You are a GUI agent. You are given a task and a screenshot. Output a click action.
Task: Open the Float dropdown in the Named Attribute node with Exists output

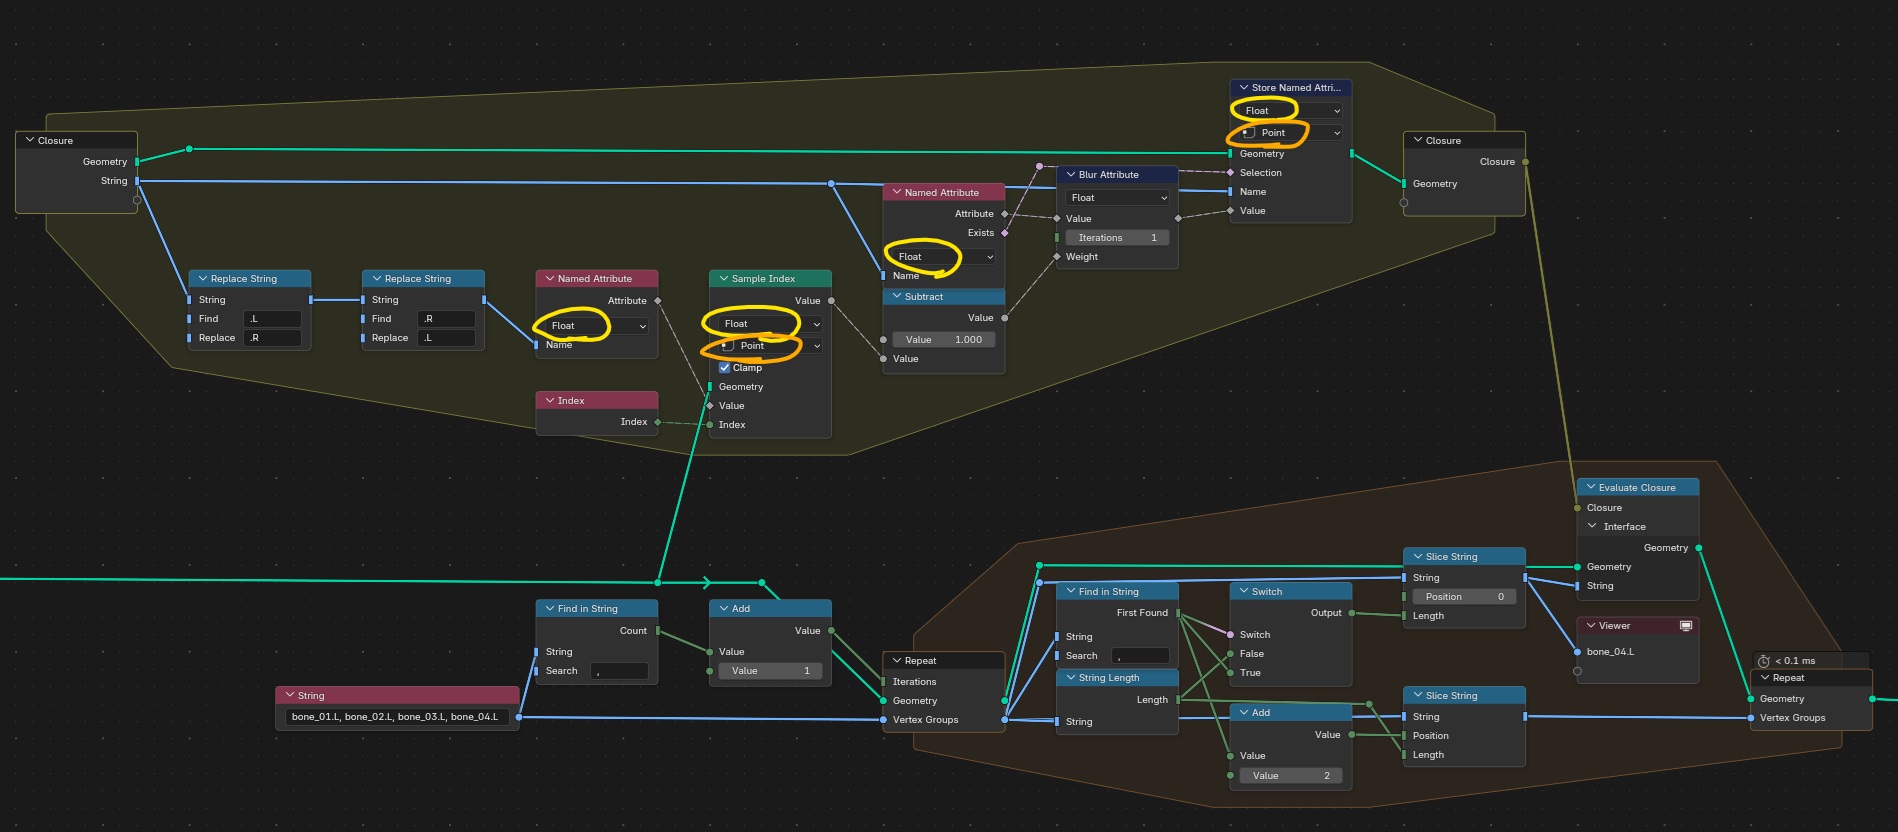(943, 257)
